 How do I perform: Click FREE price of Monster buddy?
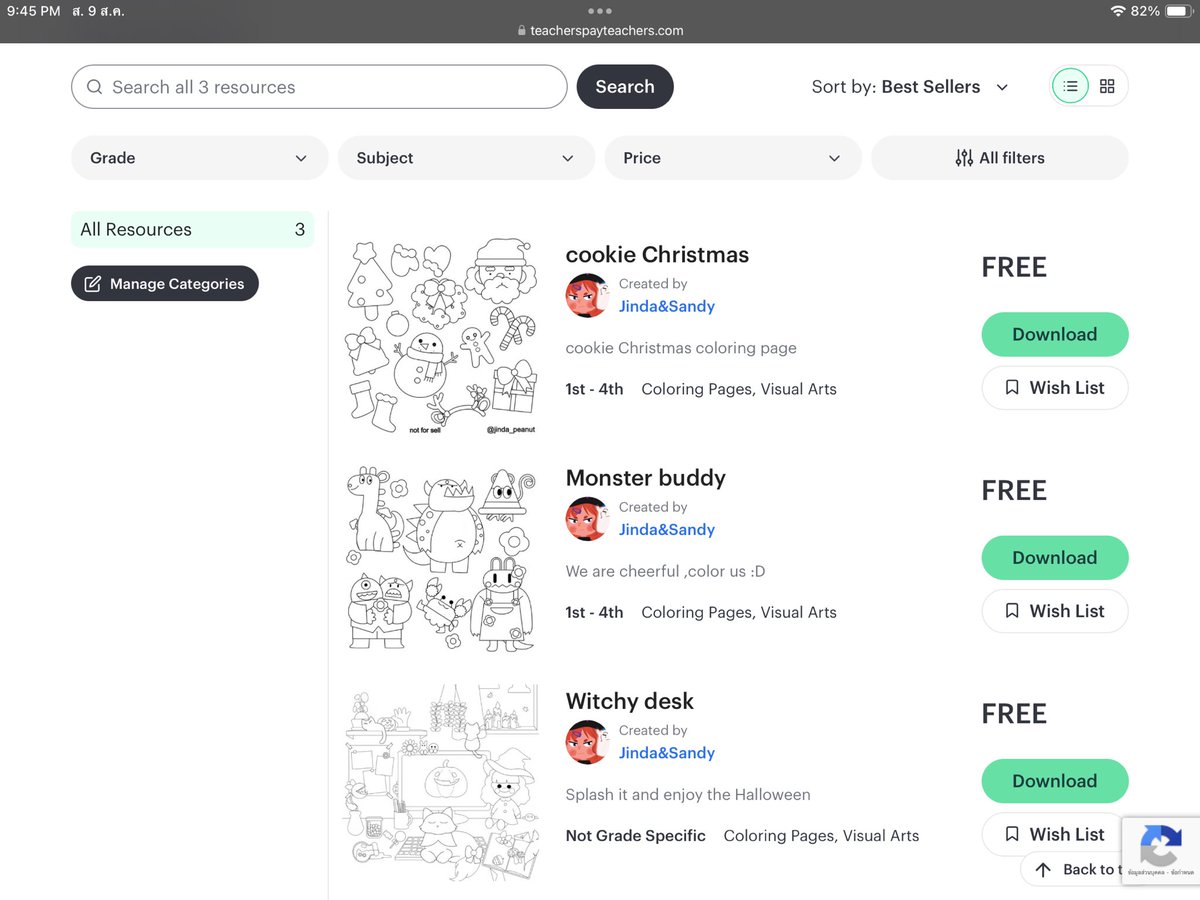click(1014, 490)
